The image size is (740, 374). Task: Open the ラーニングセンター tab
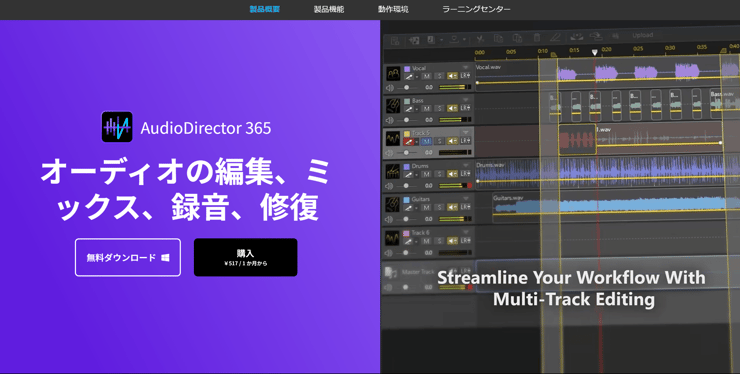[476, 9]
